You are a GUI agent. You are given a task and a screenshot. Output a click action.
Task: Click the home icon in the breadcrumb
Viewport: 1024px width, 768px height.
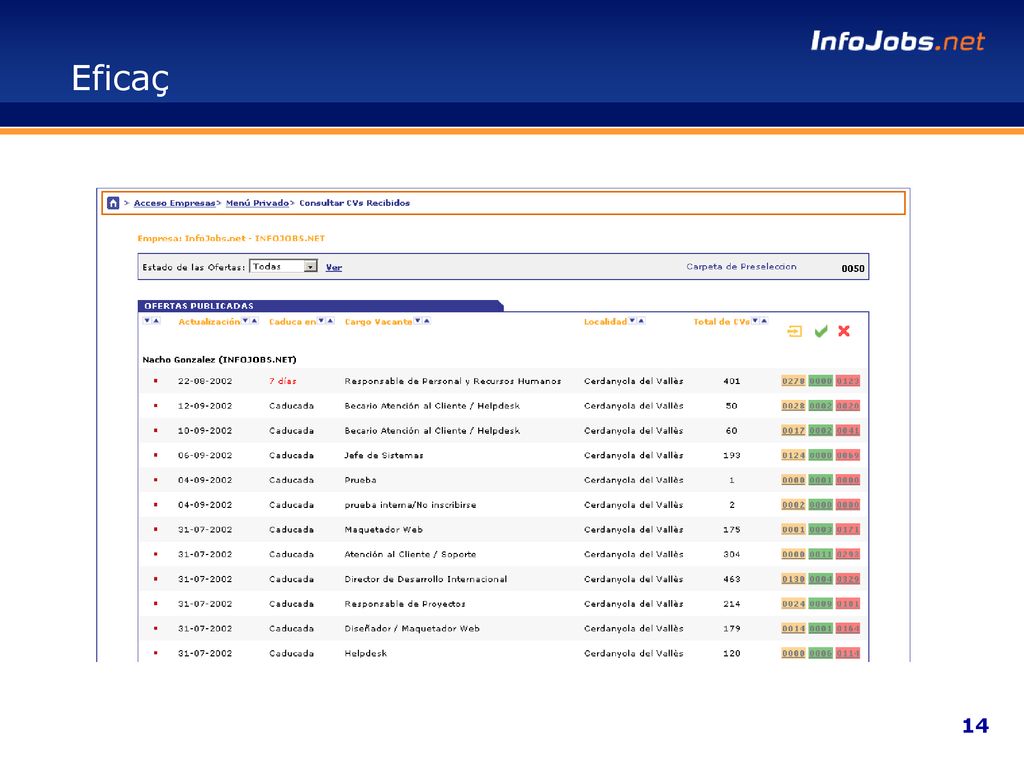pyautogui.click(x=113, y=203)
